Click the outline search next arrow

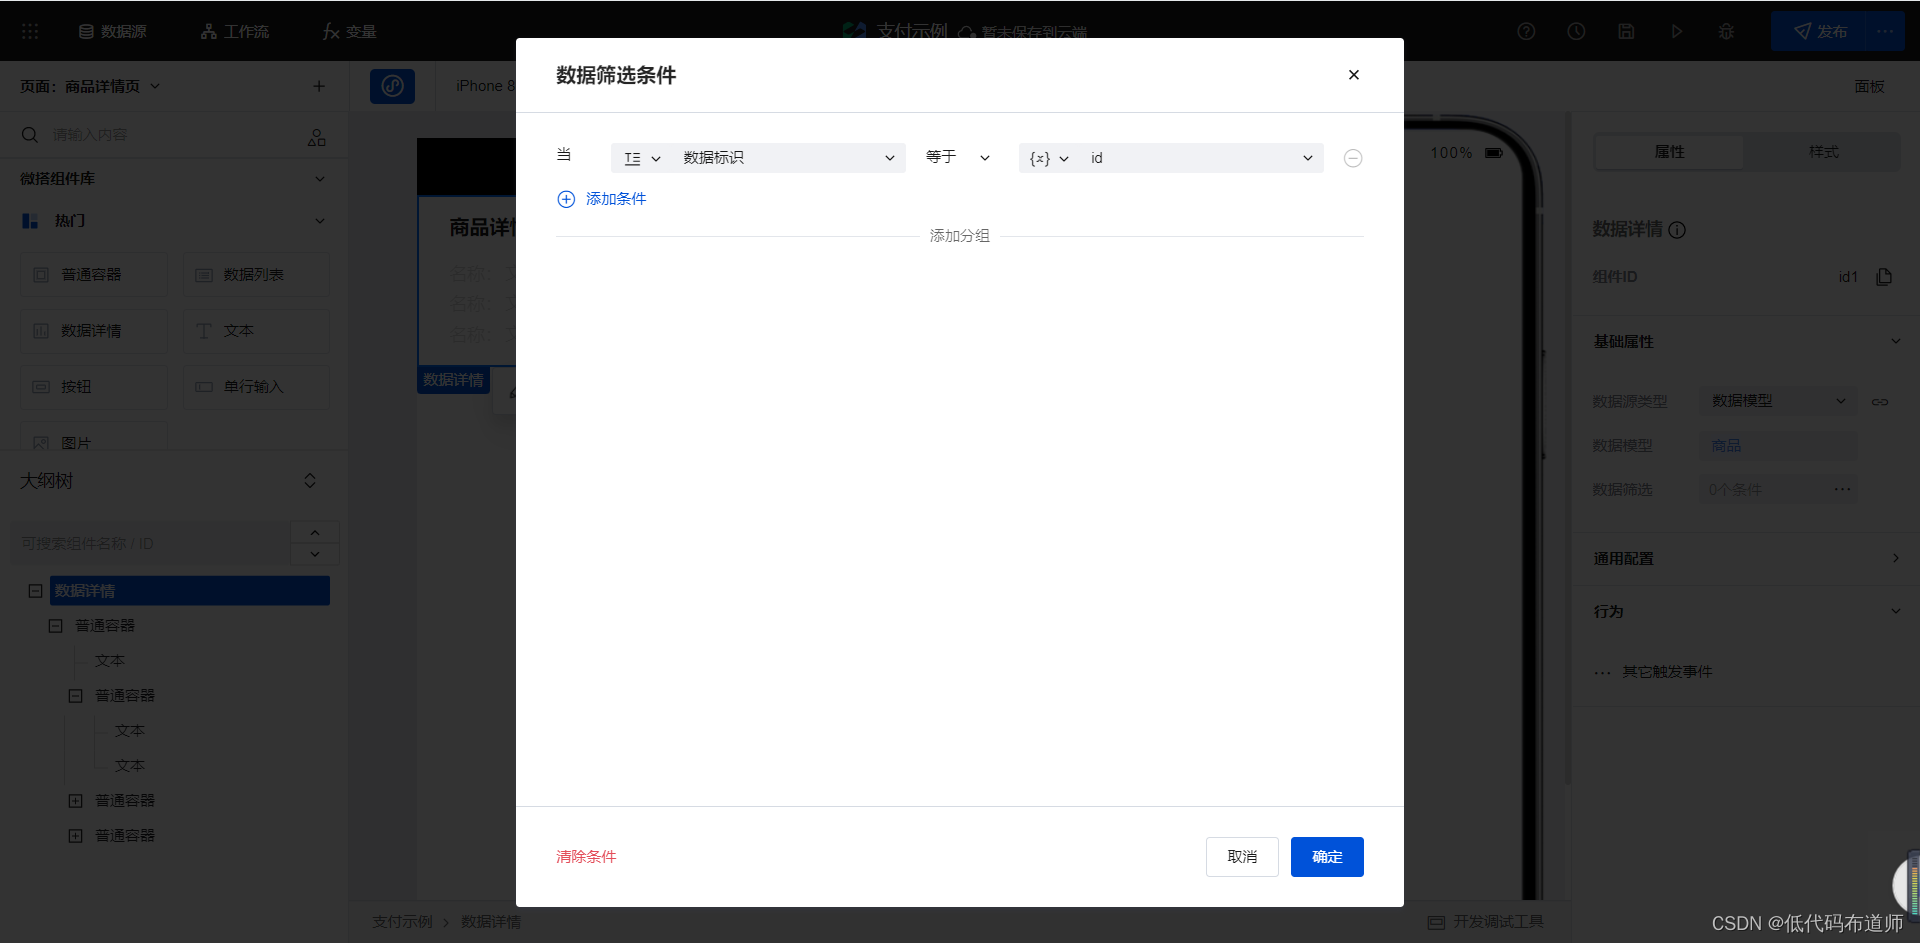(315, 554)
